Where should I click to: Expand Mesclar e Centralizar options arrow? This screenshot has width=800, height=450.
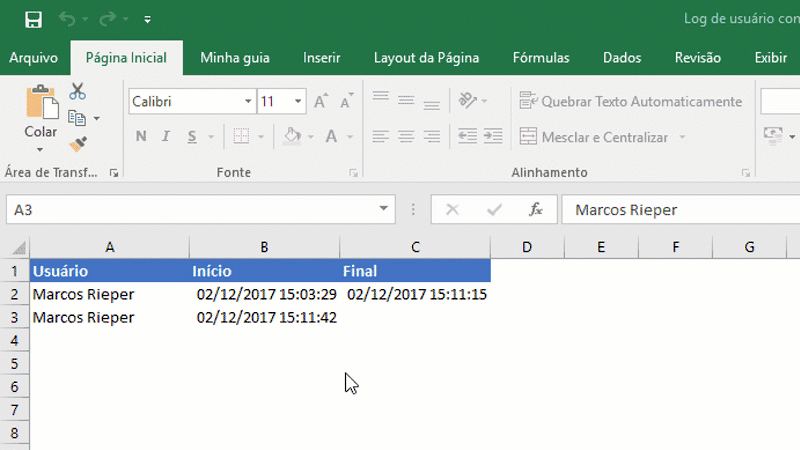click(x=682, y=137)
